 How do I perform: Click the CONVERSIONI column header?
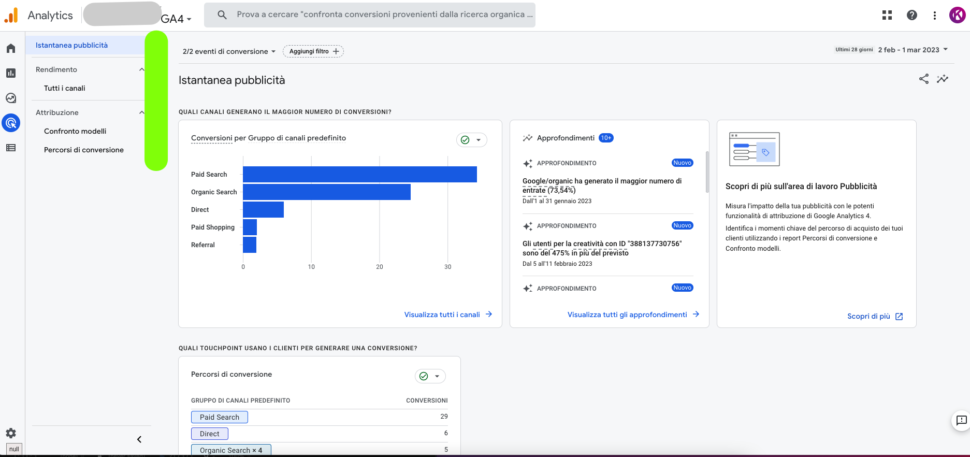pos(427,400)
